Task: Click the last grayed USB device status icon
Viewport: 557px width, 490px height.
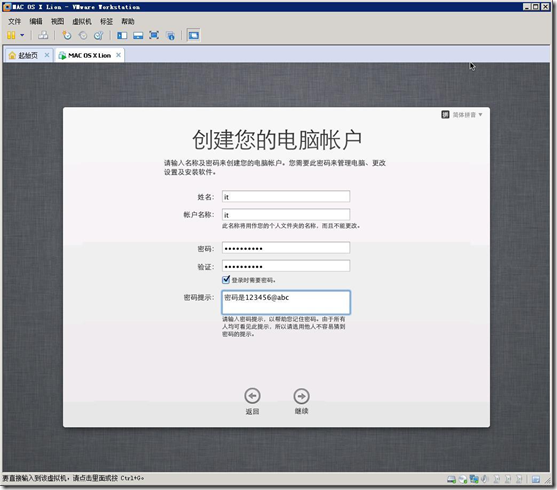Action: 519,479
